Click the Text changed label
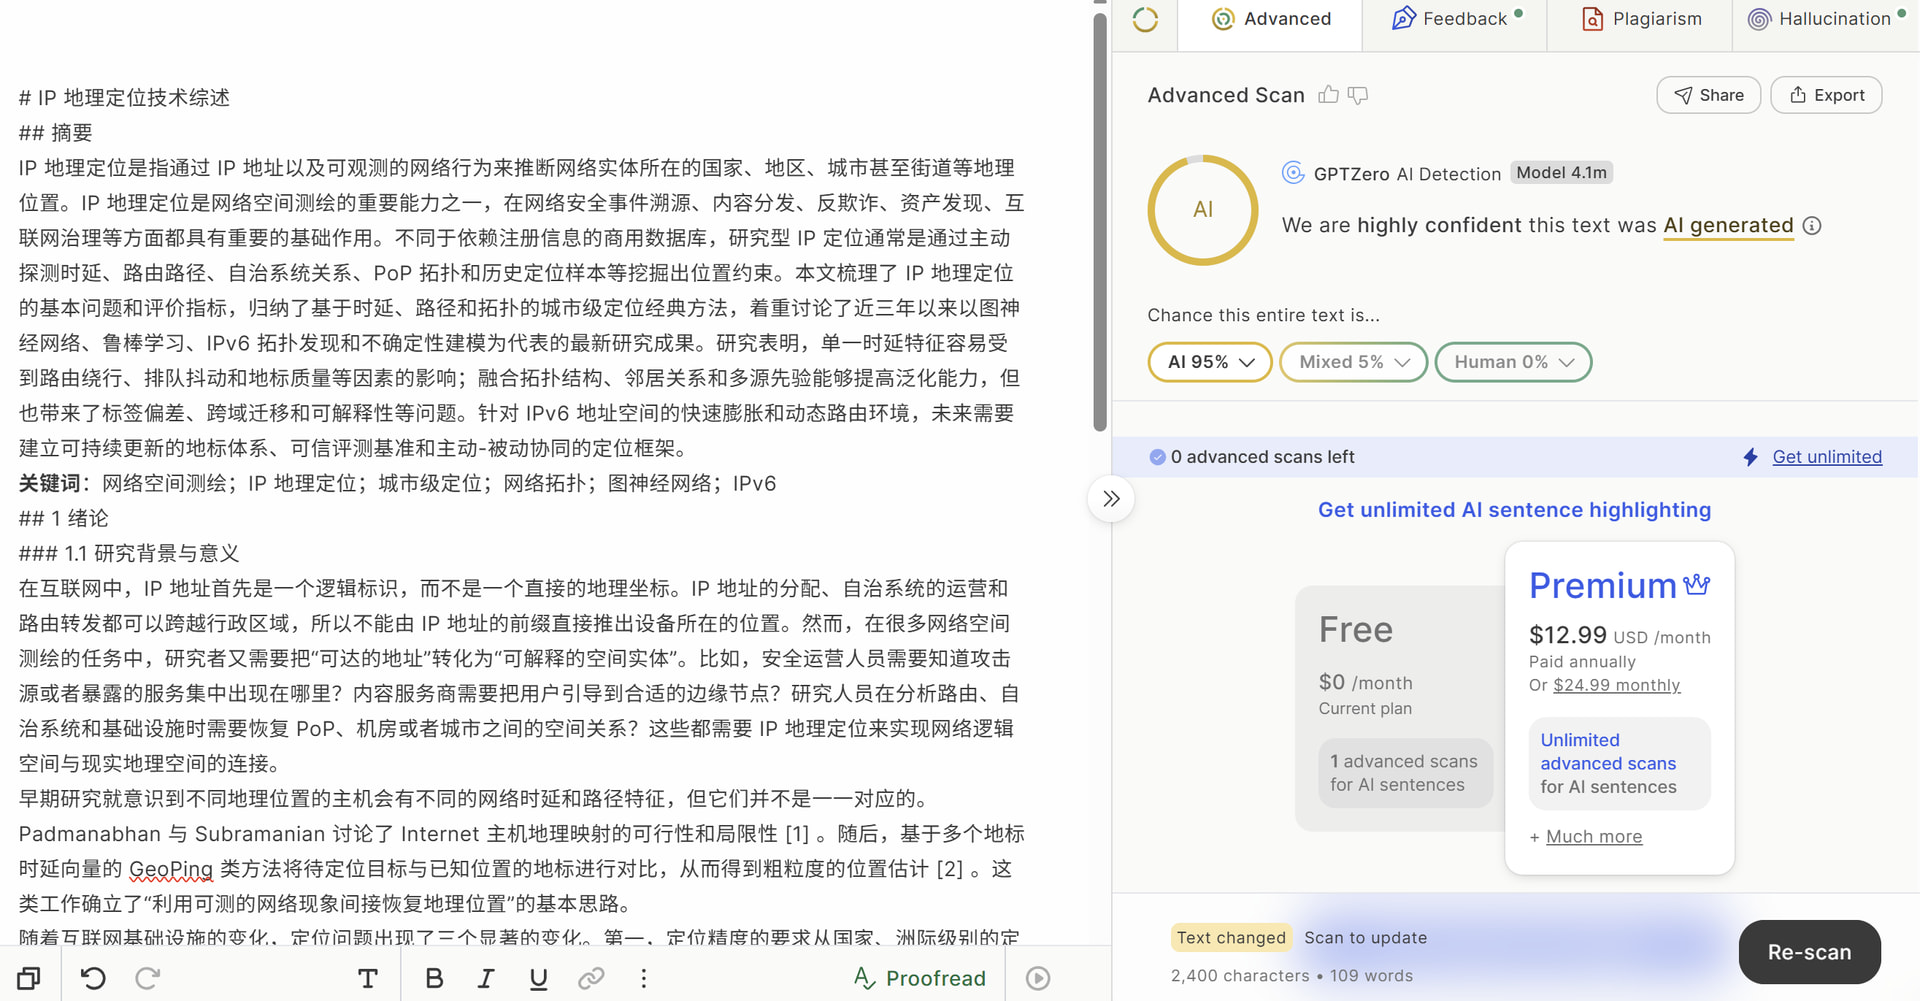Image resolution: width=1920 pixels, height=1001 pixels. click(1231, 938)
